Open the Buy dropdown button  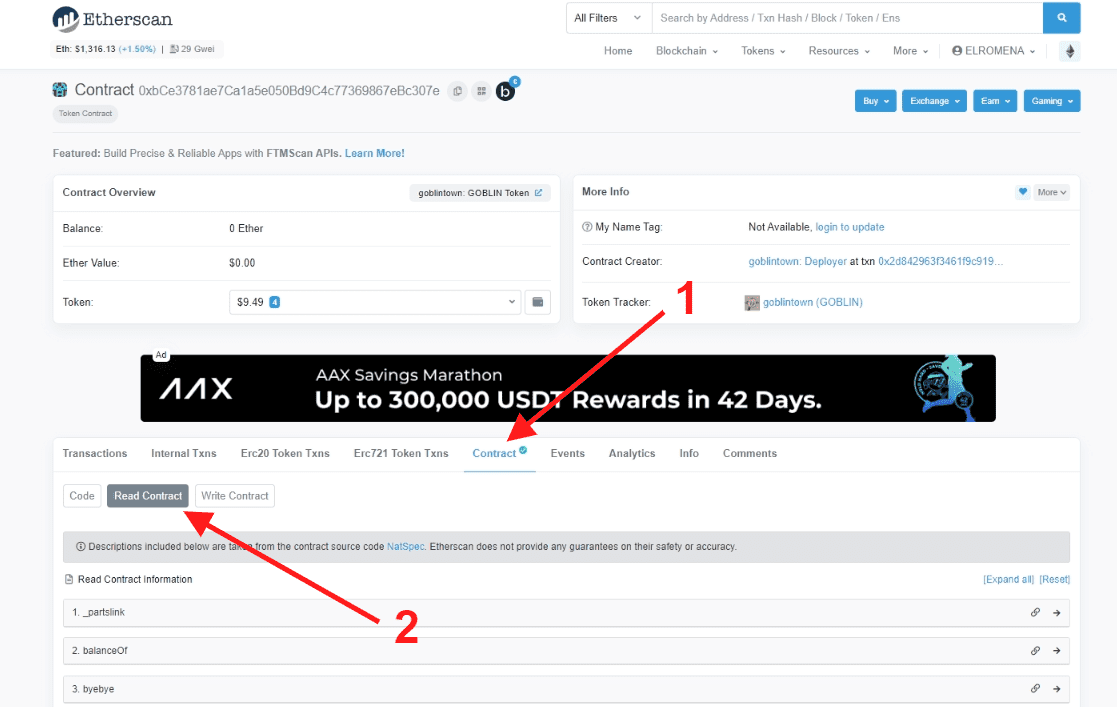[876, 101]
